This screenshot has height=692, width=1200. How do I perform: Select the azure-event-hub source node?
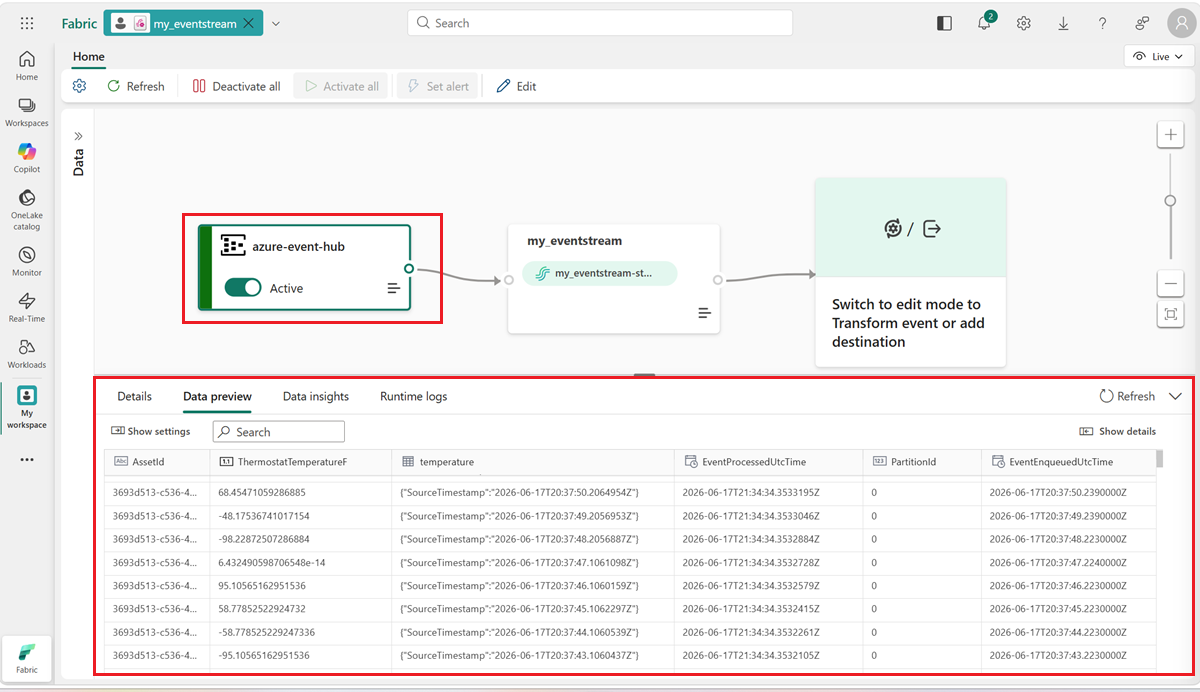pyautogui.click(x=304, y=268)
